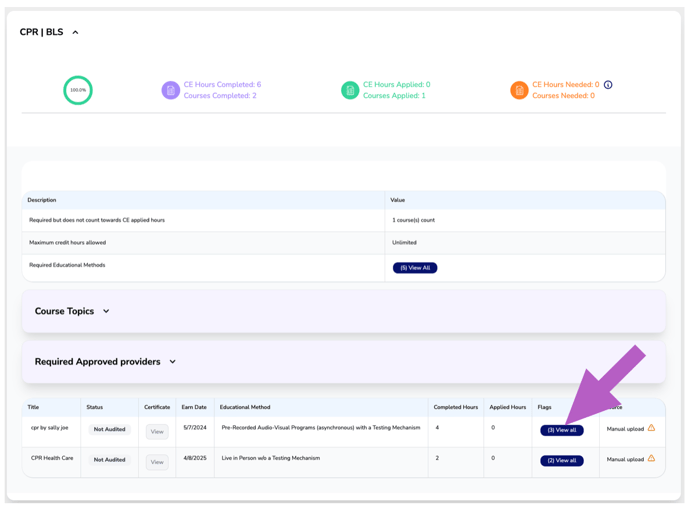The height and width of the screenshot is (509, 688).
Task: Click the purple CE Hours Completed icon
Action: tap(171, 90)
